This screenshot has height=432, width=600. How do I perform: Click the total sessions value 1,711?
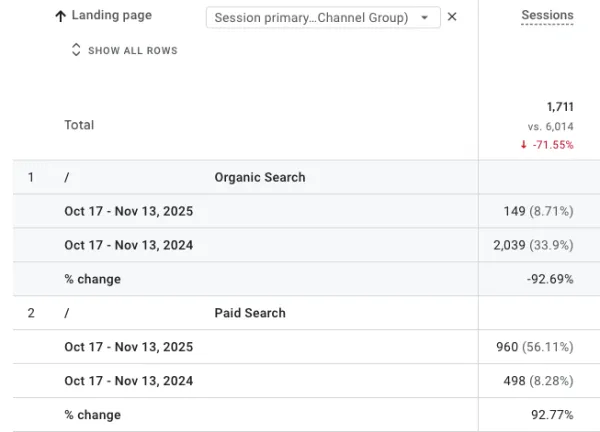click(560, 107)
